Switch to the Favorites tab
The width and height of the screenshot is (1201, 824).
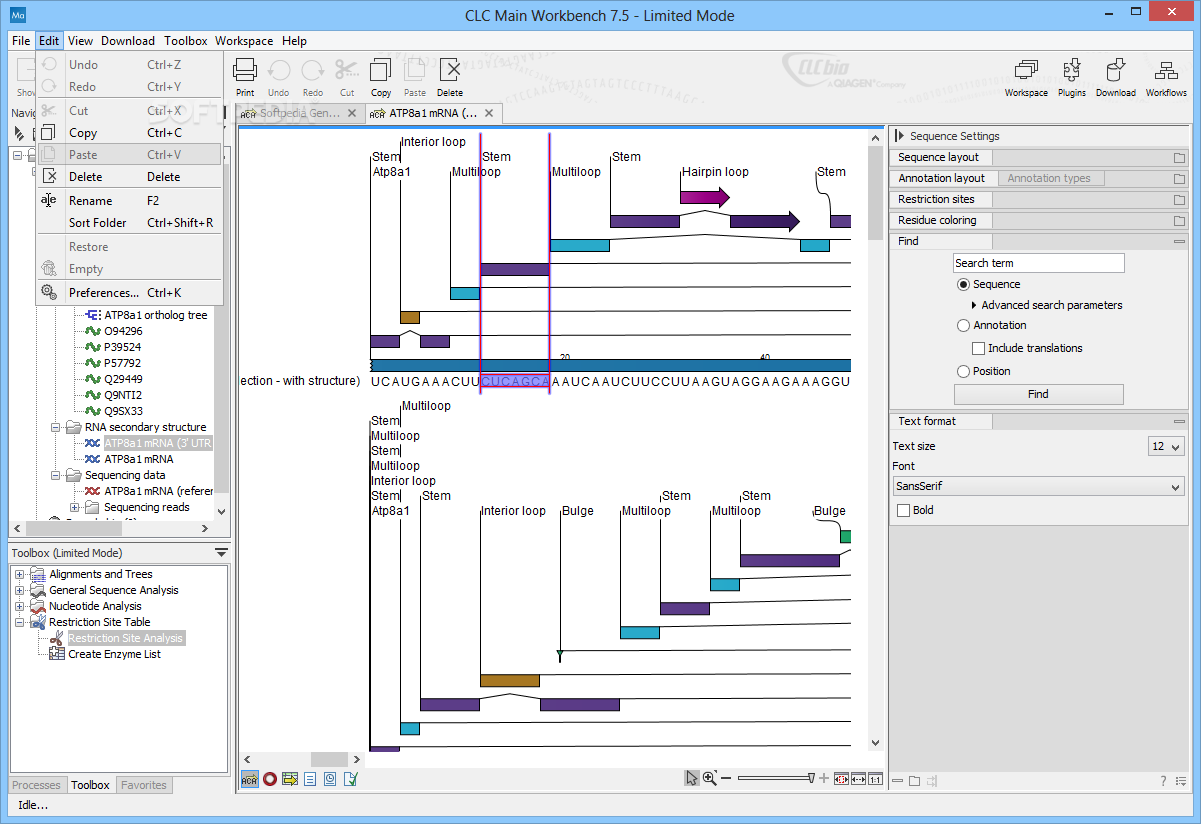(x=144, y=785)
